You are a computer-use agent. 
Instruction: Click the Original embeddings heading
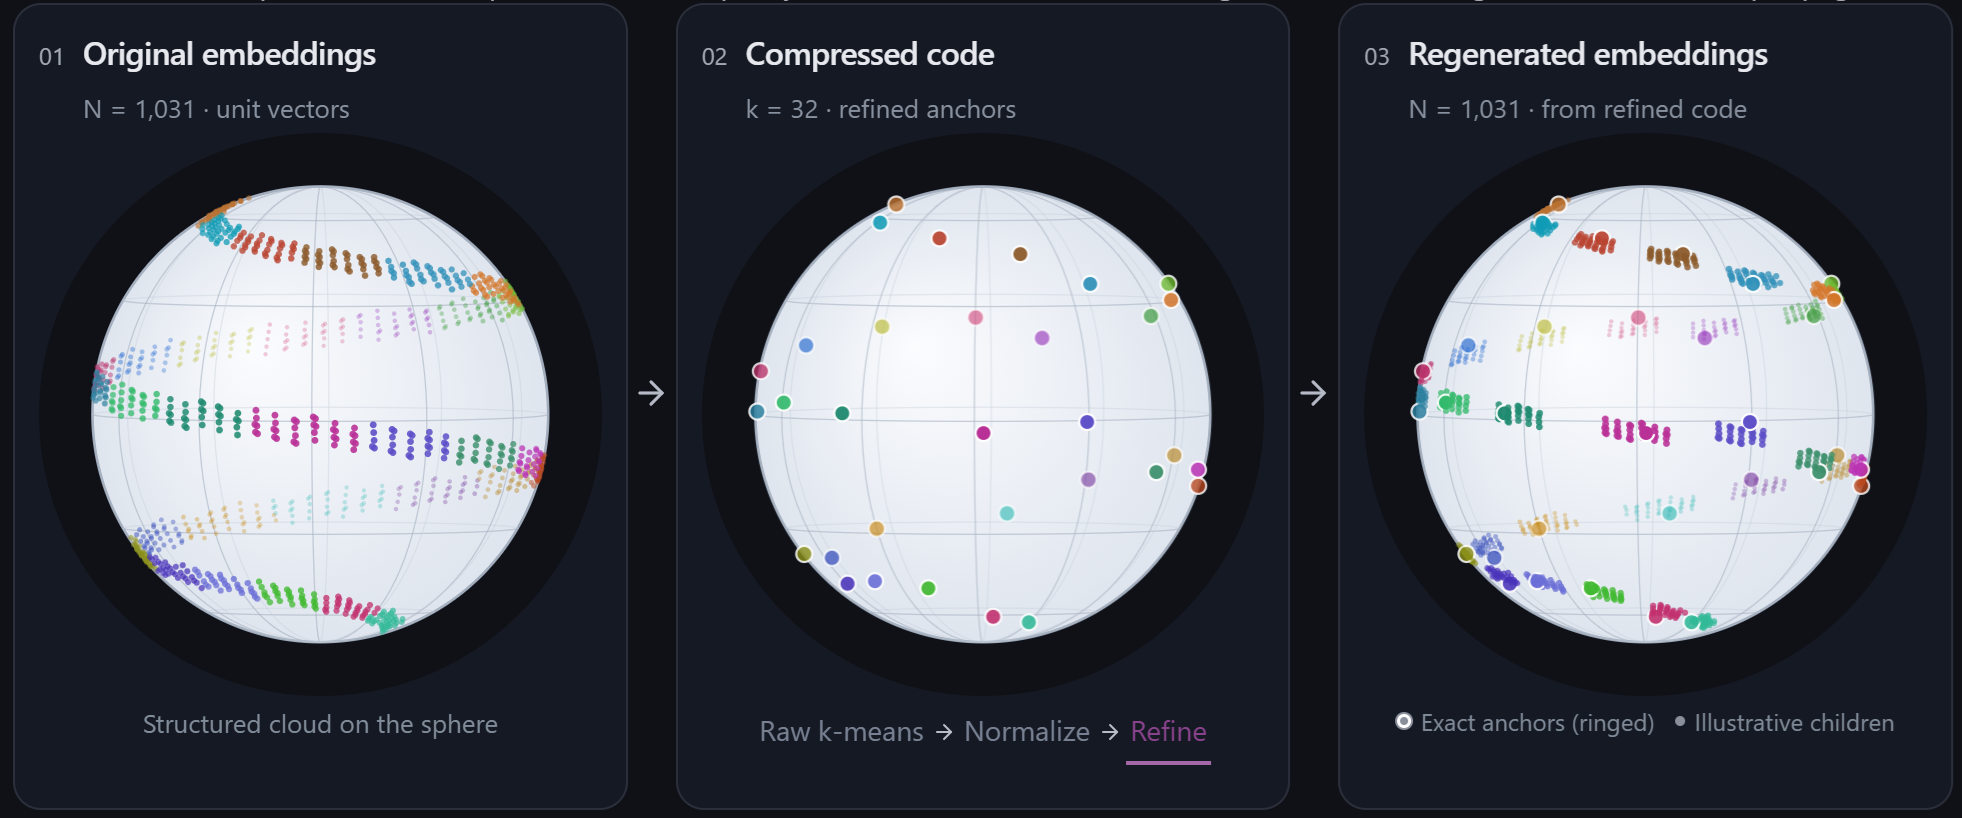229,54
